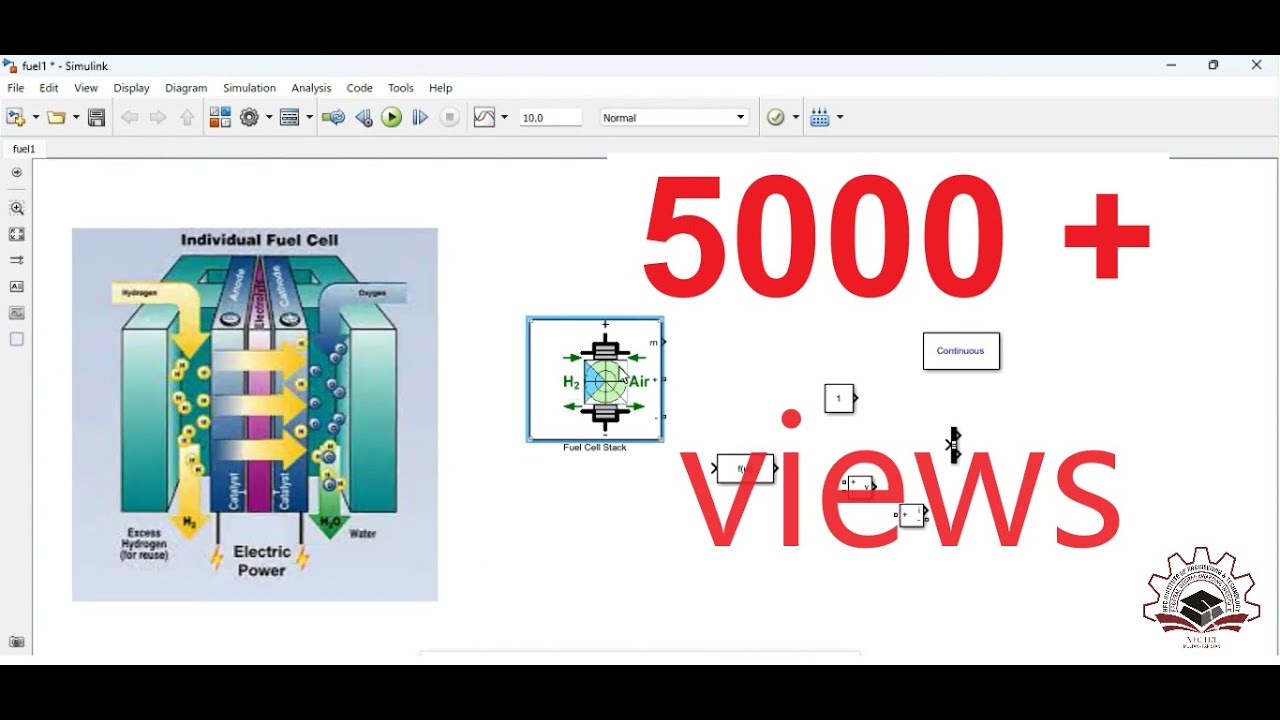Expand the Configuration Parameters dropdown arrow
Image resolution: width=1280 pixels, height=720 pixels.
(268, 118)
